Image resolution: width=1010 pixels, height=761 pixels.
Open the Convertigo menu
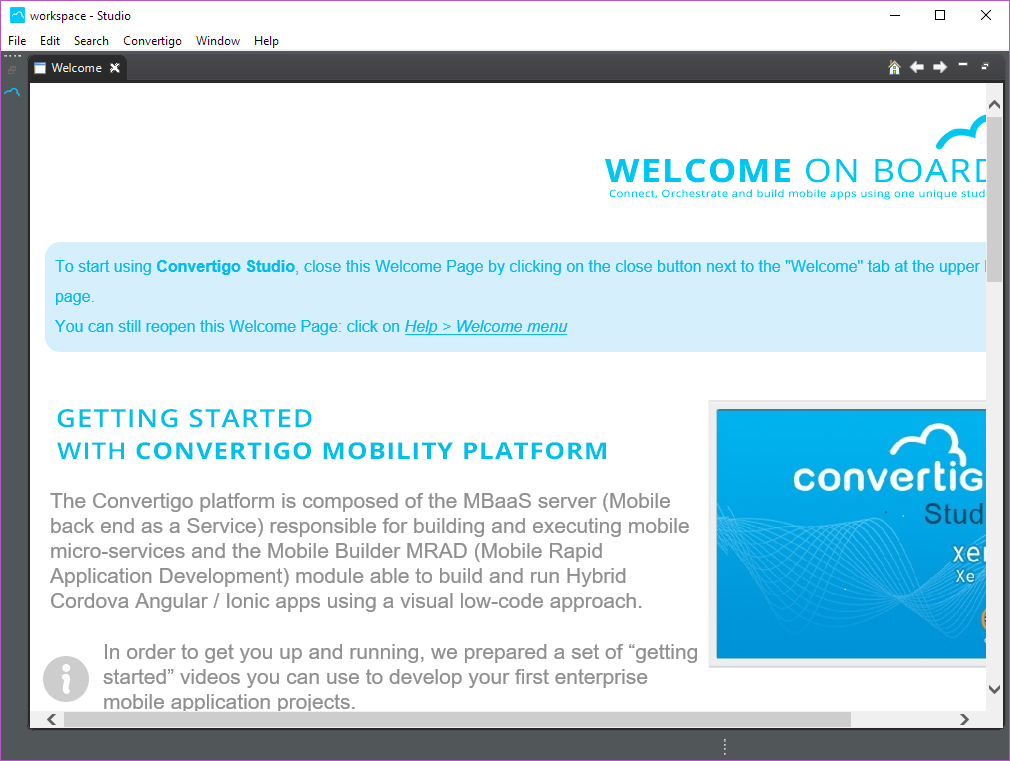click(152, 41)
